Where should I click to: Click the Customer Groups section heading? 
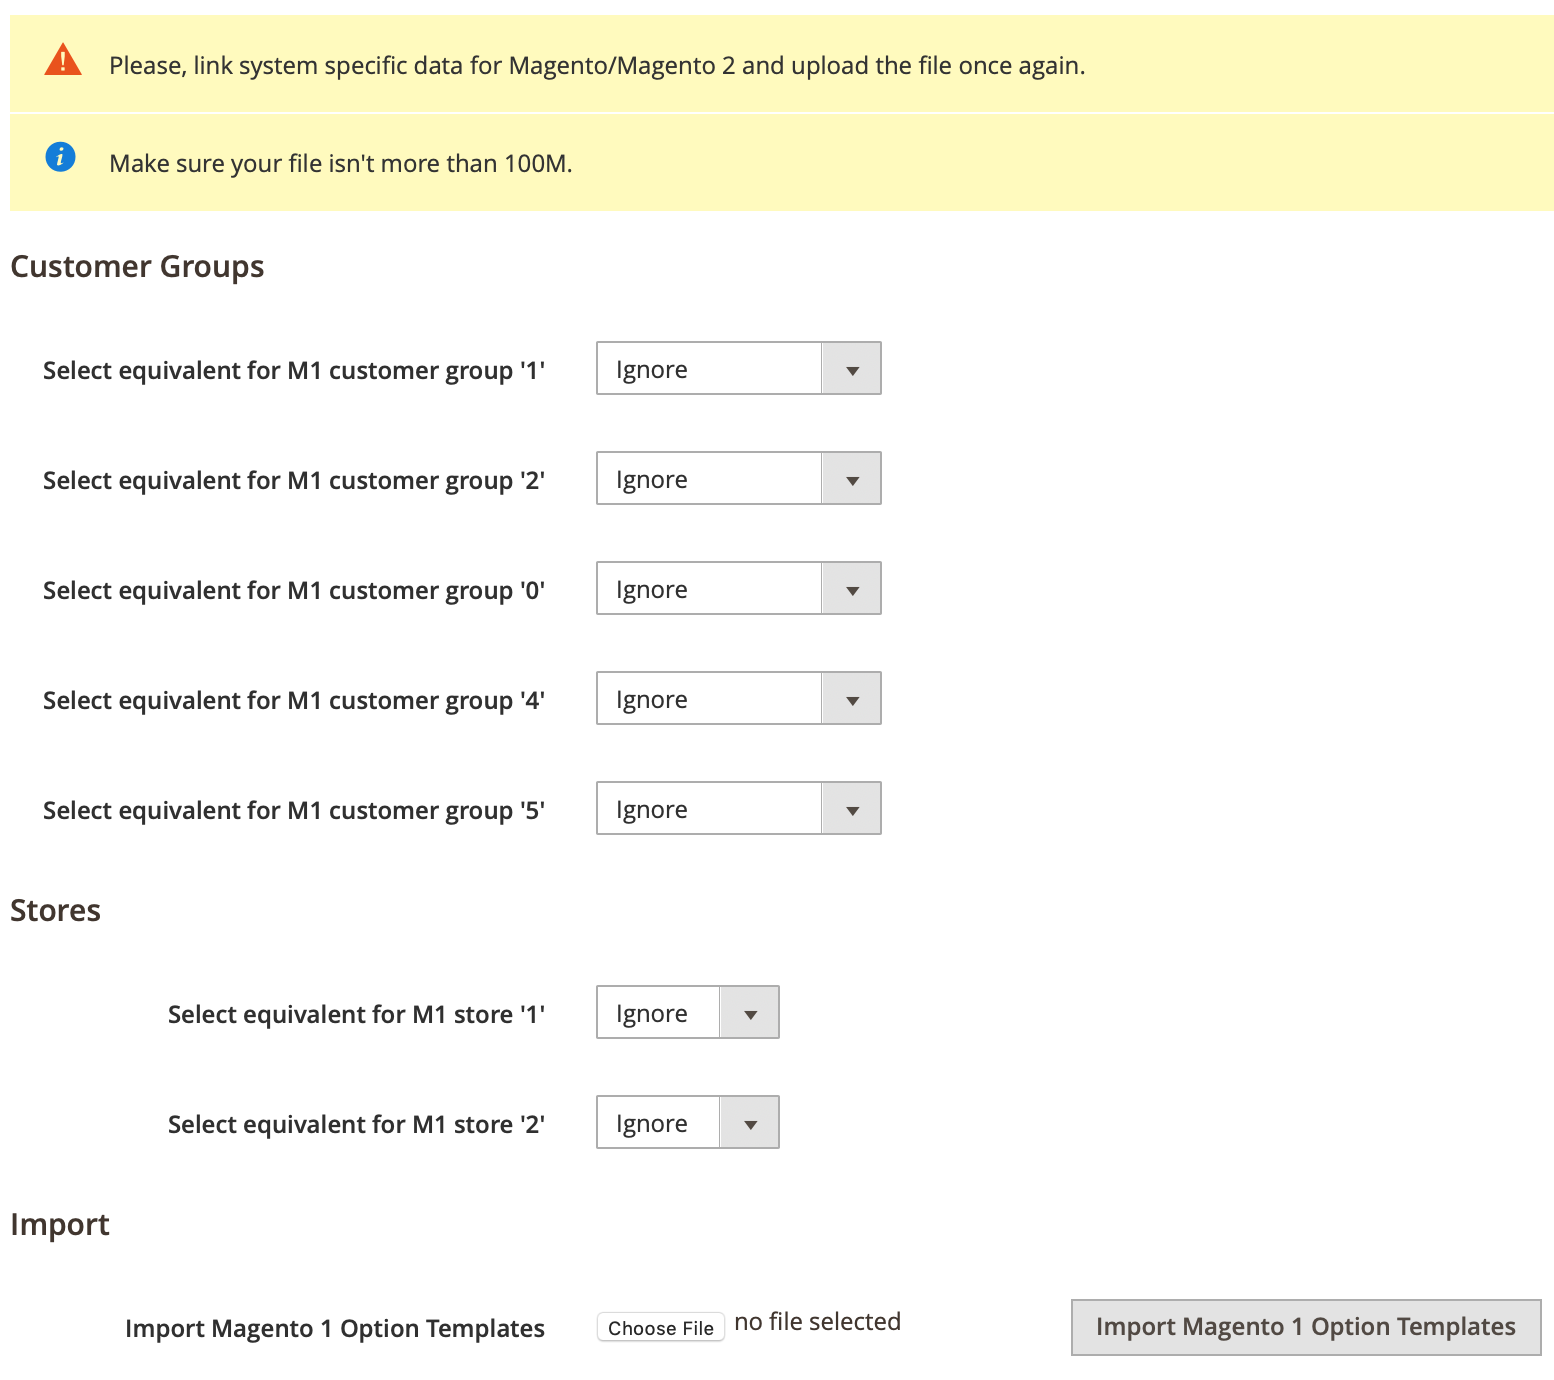click(137, 267)
